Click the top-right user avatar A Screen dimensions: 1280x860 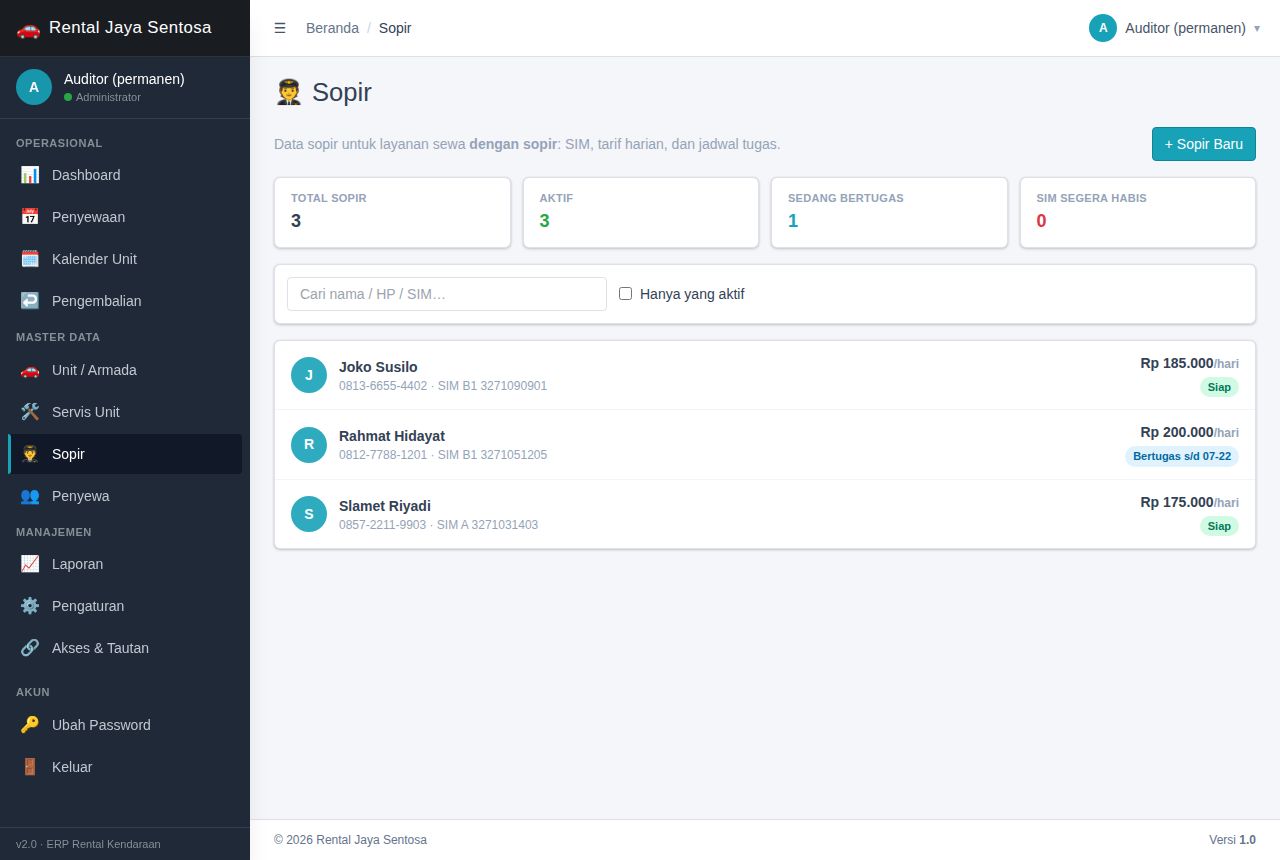[x=1103, y=28]
